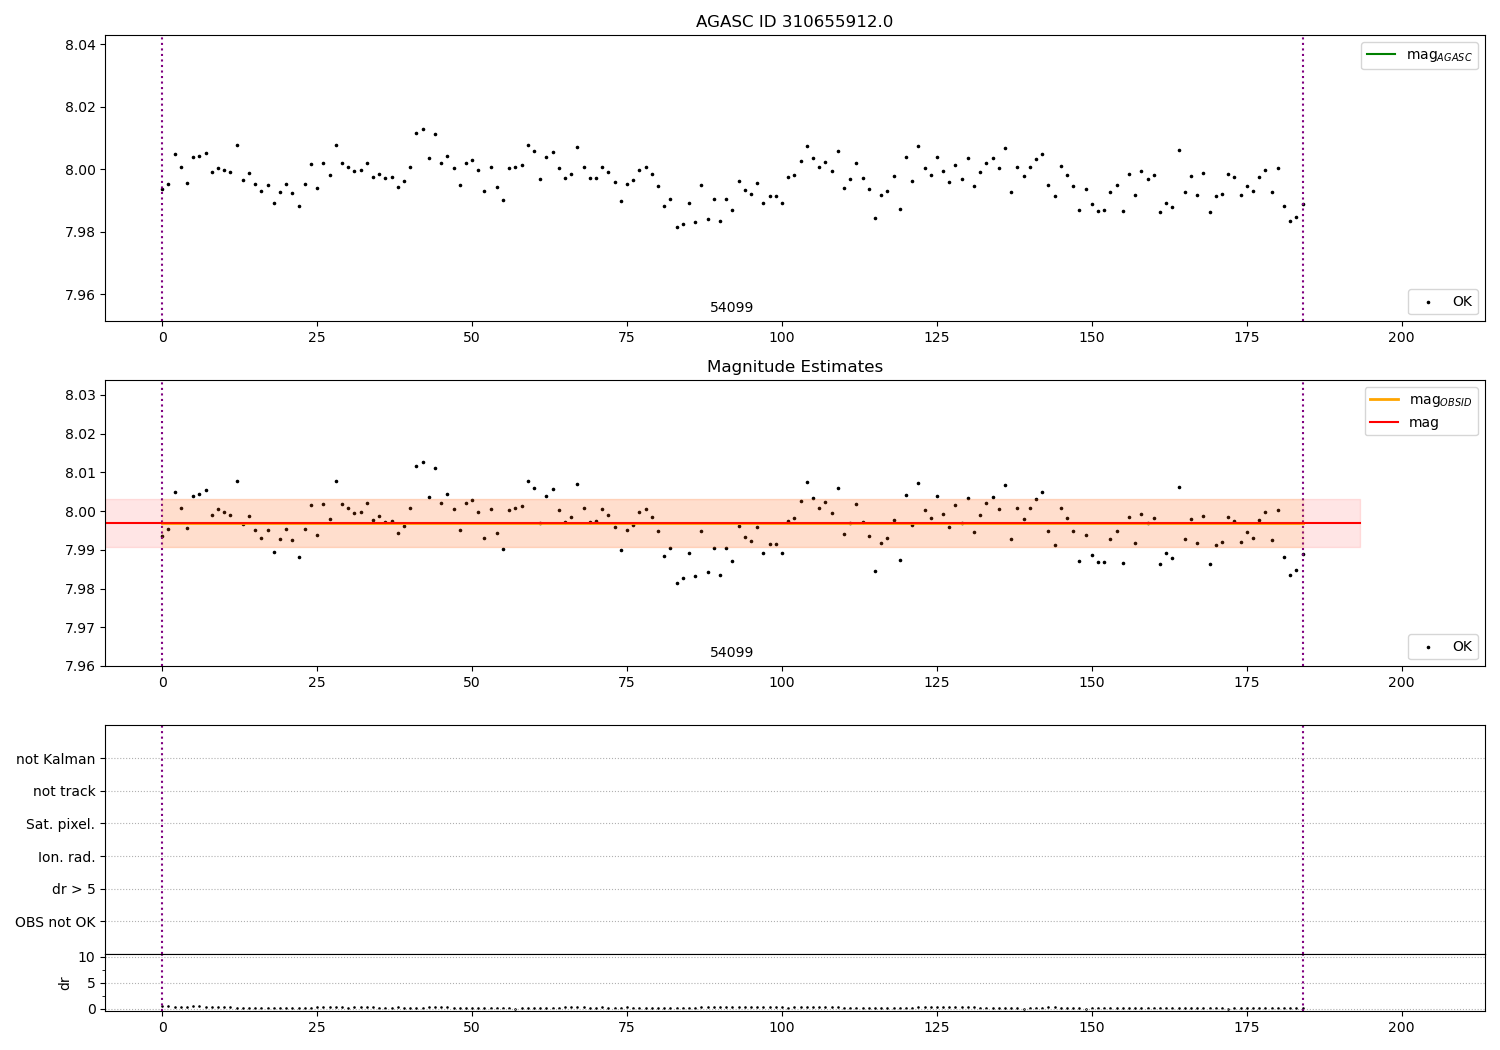Click the x-axis tick 175 on the bottom plot
Image resolution: width=1500 pixels, height=1050 pixels.
click(x=1247, y=1027)
